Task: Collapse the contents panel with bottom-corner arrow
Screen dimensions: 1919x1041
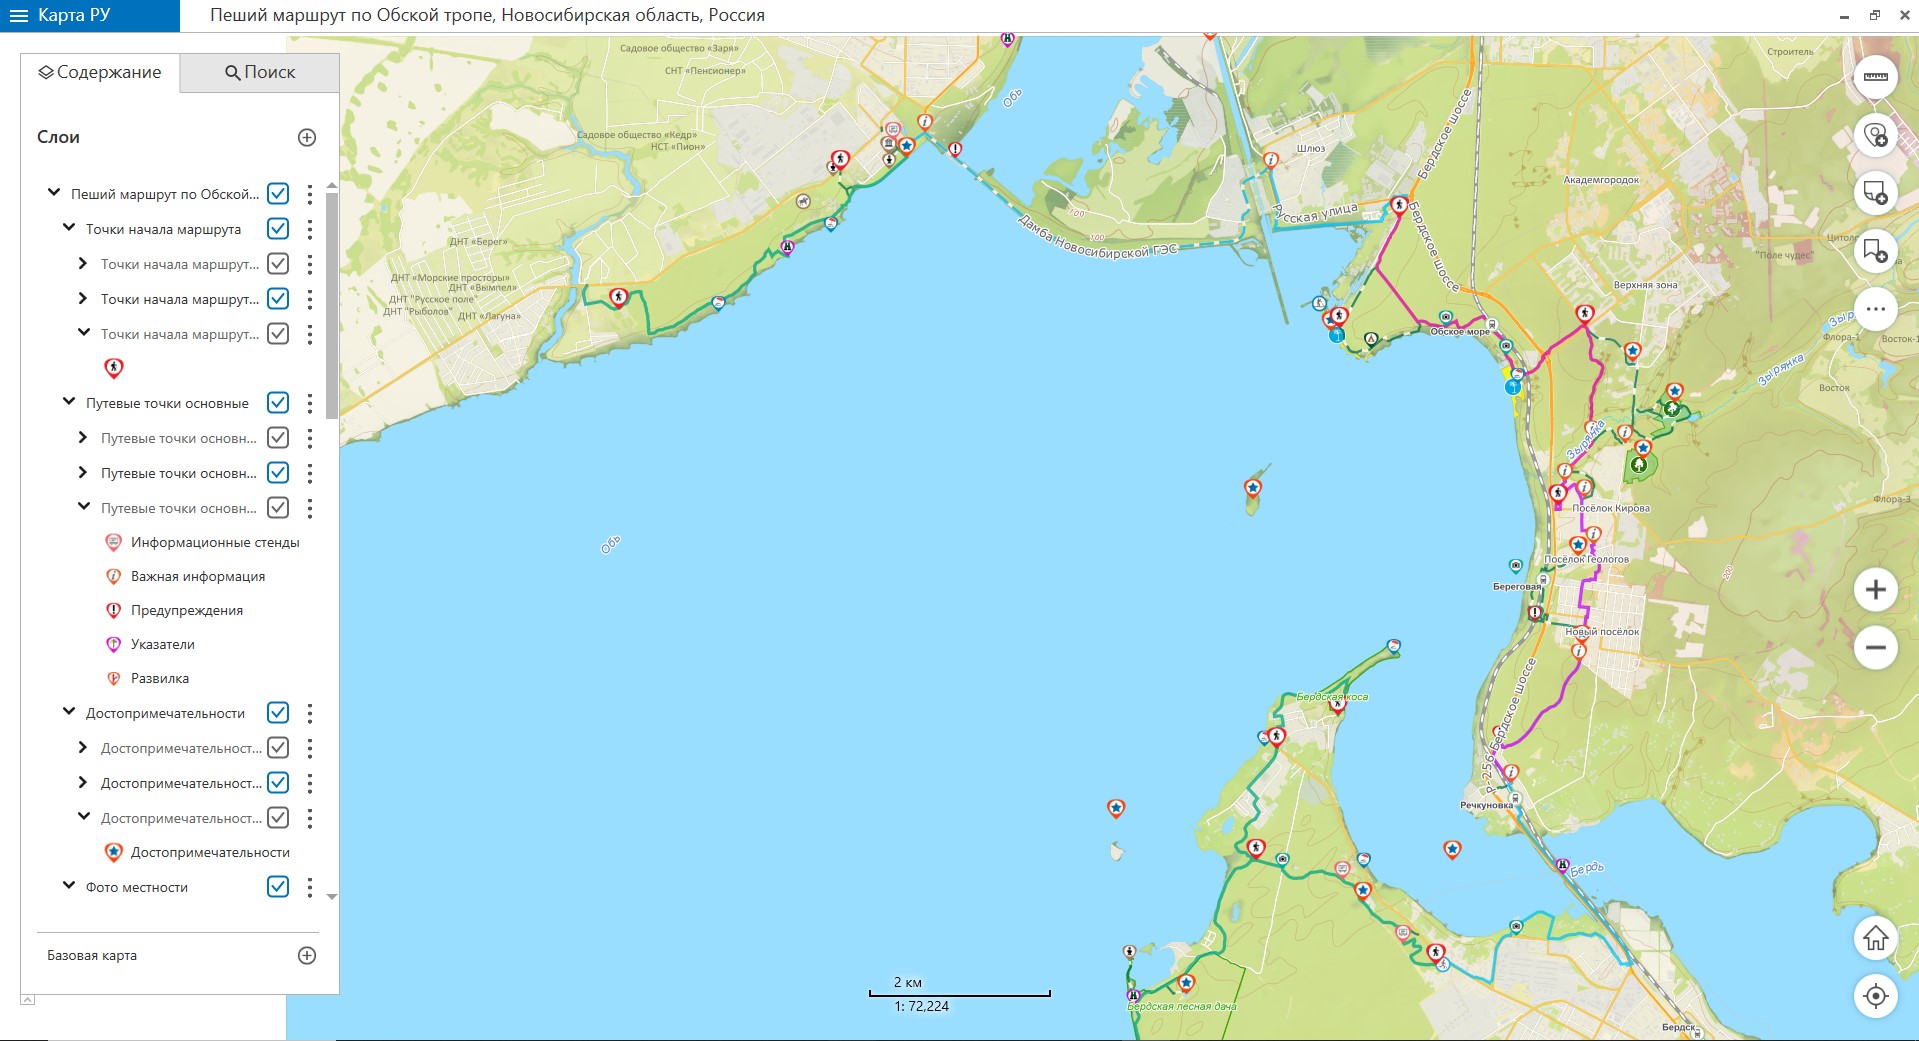Action: [28, 1000]
